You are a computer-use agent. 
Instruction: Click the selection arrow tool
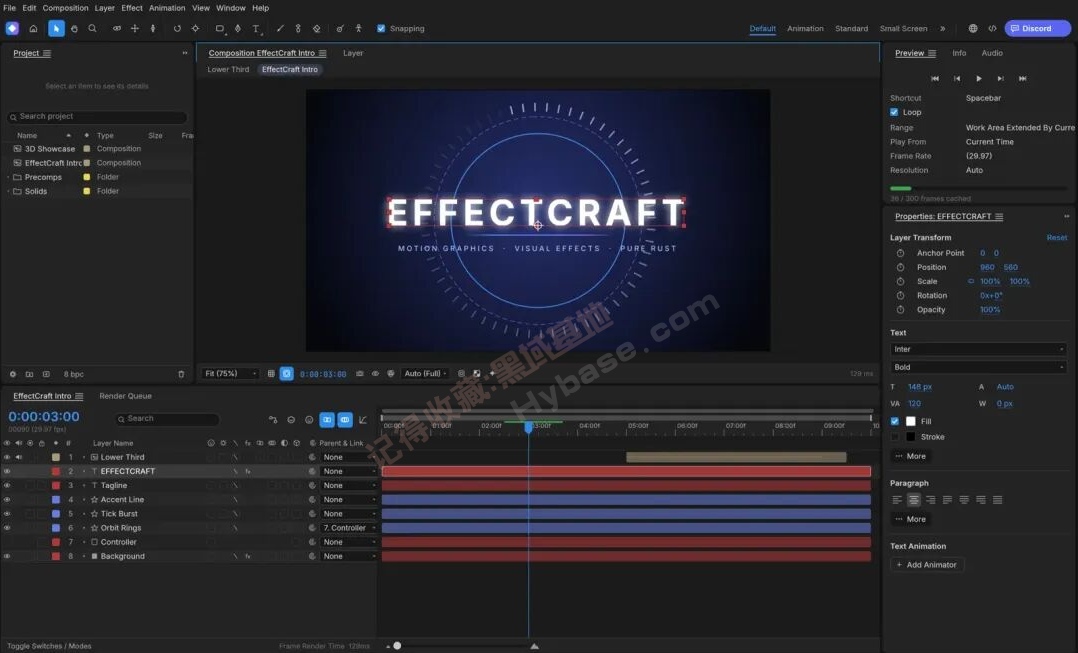[x=56, y=29]
